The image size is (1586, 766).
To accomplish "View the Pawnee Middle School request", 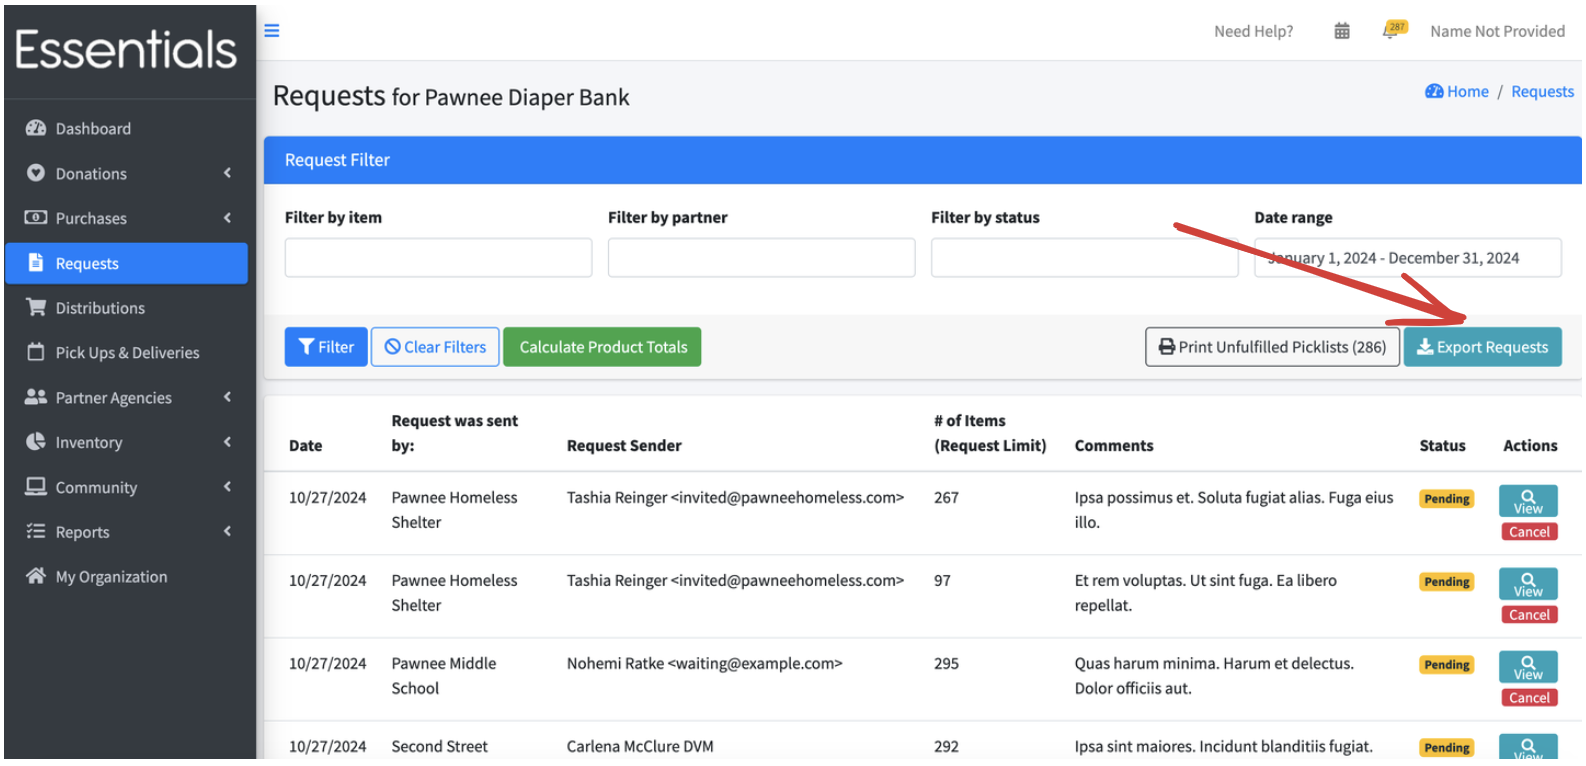I will pos(1528,666).
